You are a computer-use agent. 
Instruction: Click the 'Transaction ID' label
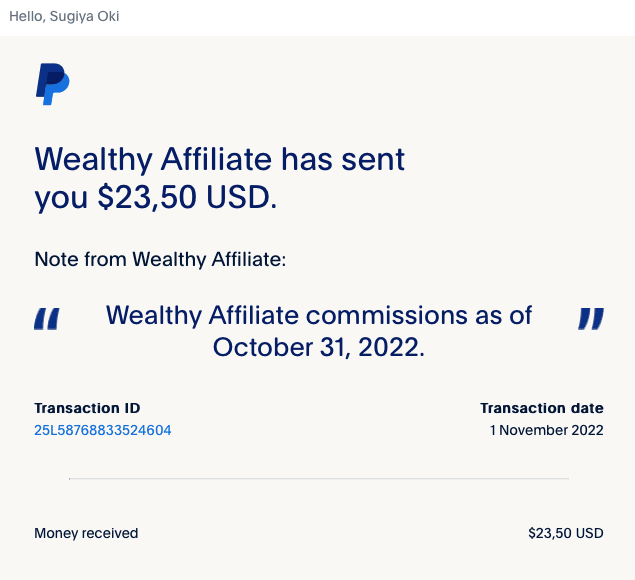(87, 408)
